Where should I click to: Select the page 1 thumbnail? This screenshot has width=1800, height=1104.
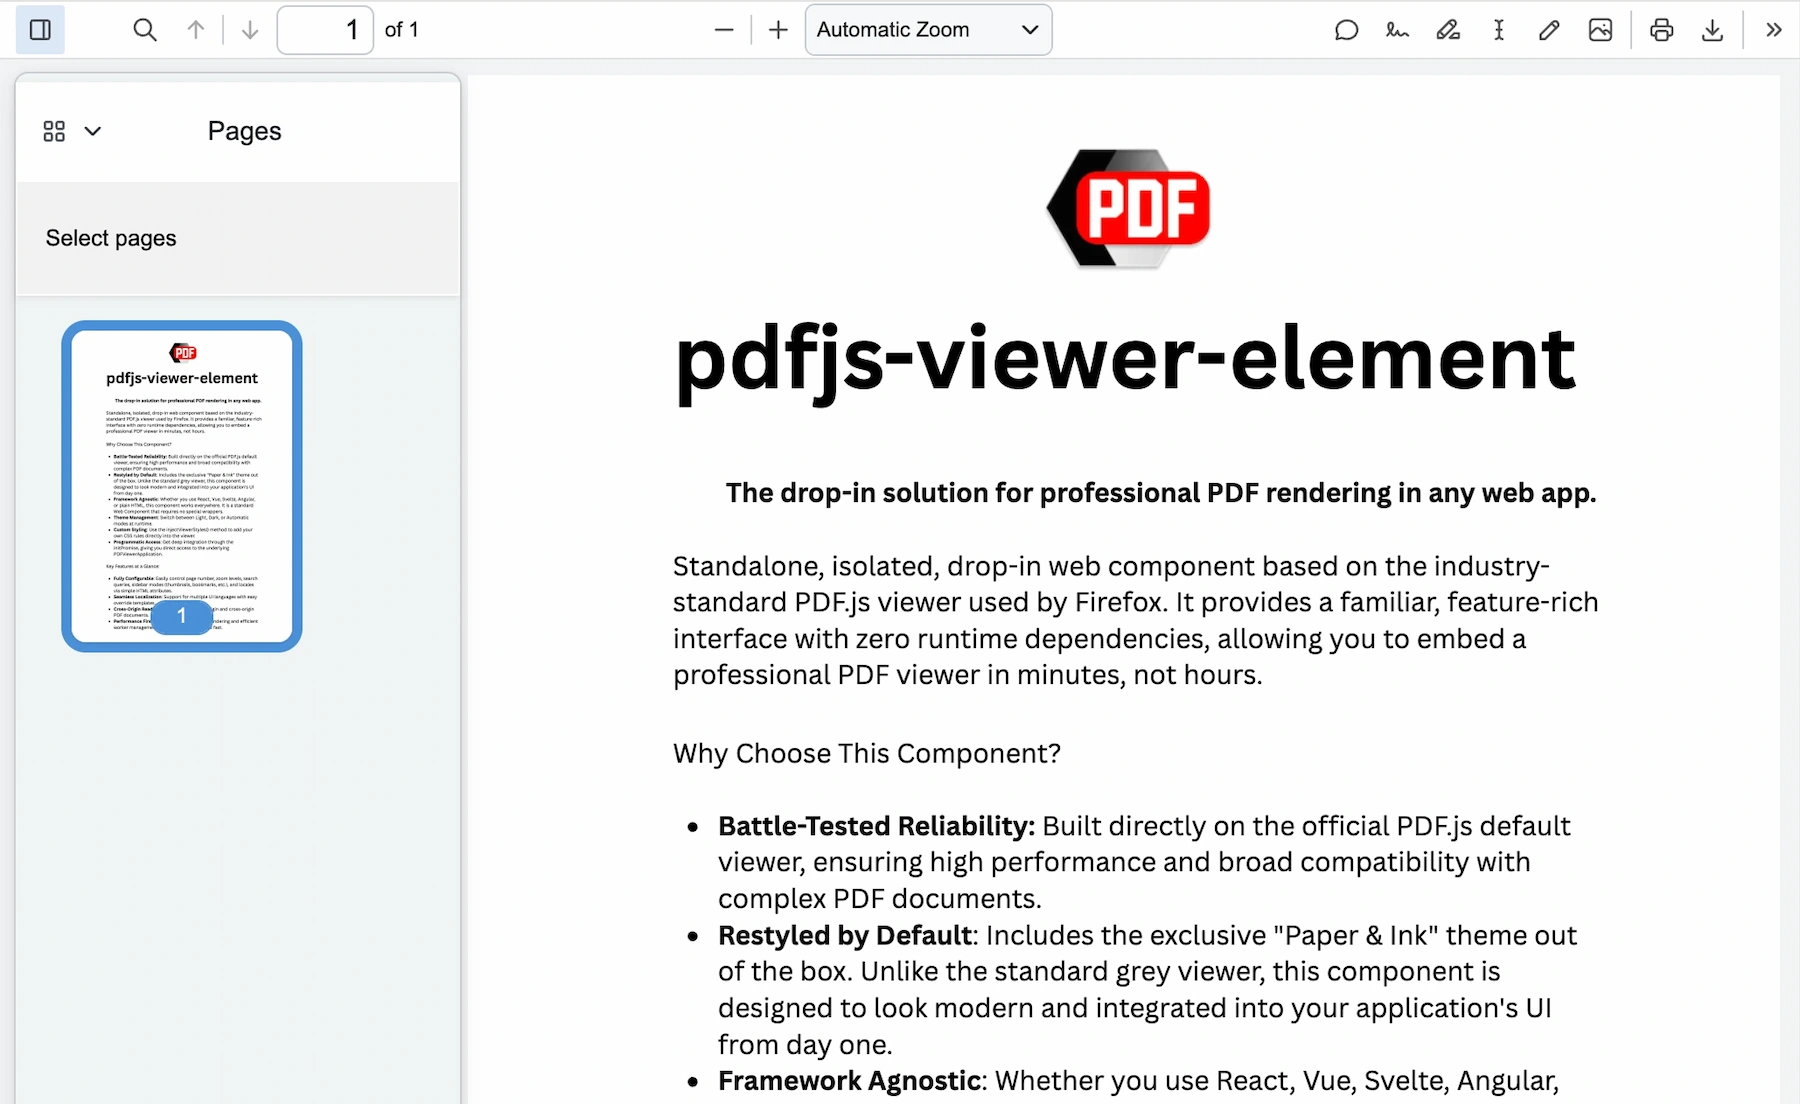click(182, 486)
